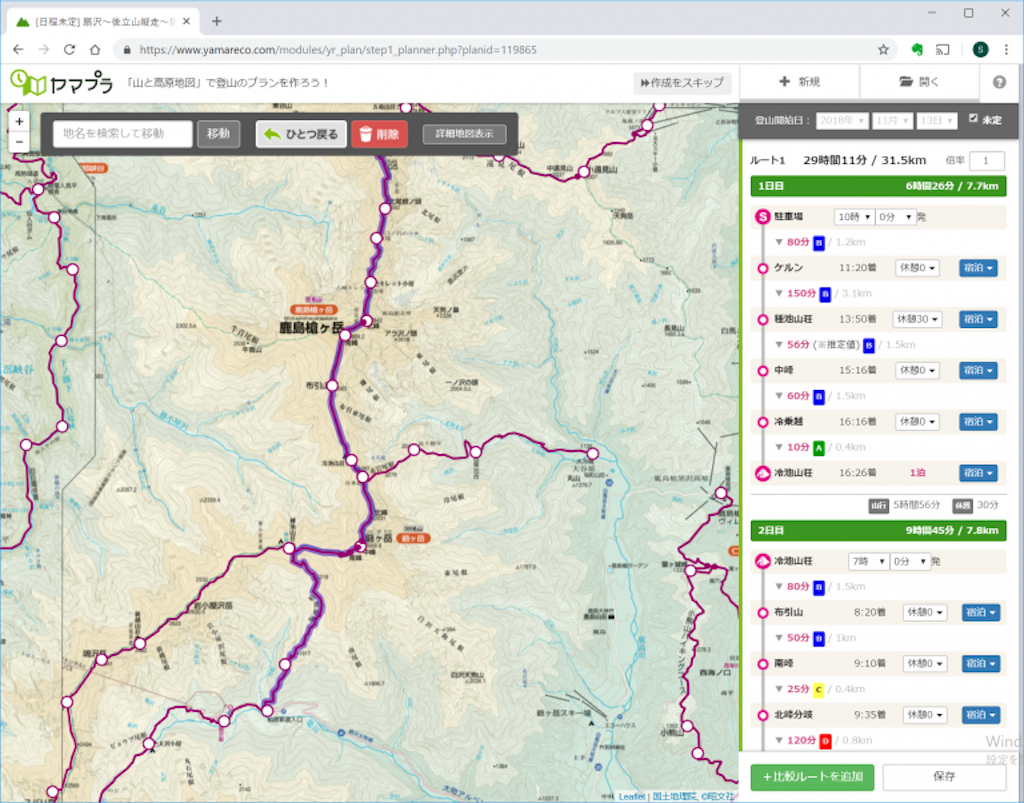Screen dimensions: 1024x803
Task: Open the Chrome three-dot menu
Action: point(1006,50)
